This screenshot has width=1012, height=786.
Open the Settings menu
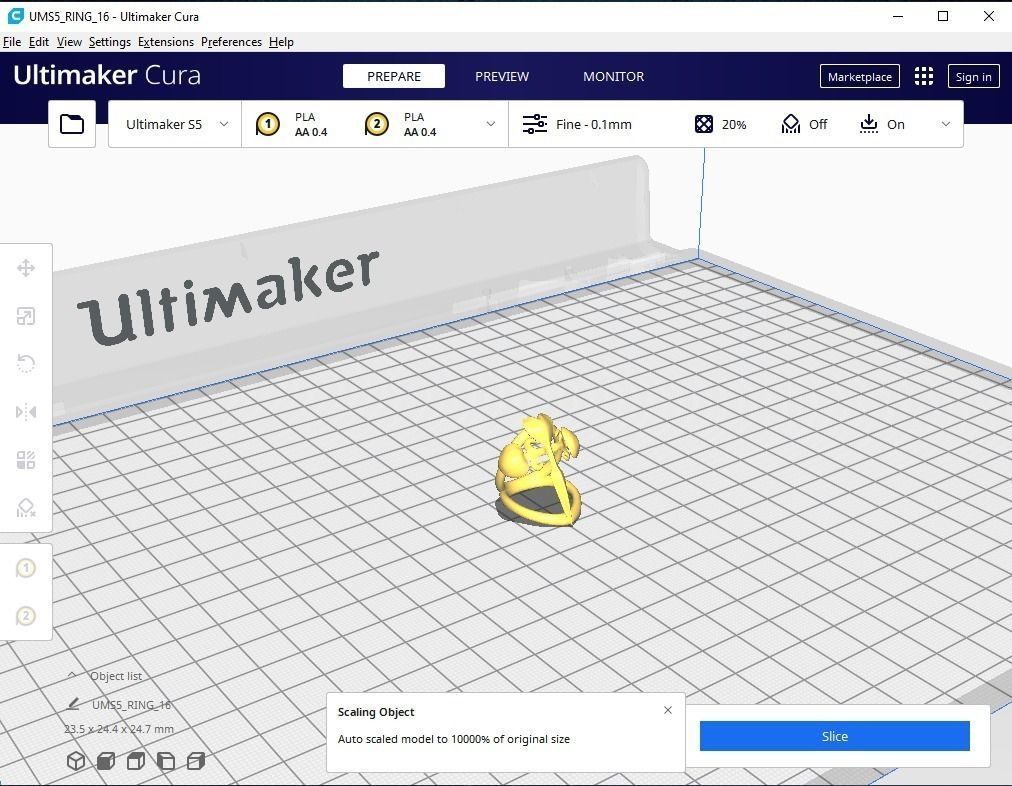[x=110, y=42]
